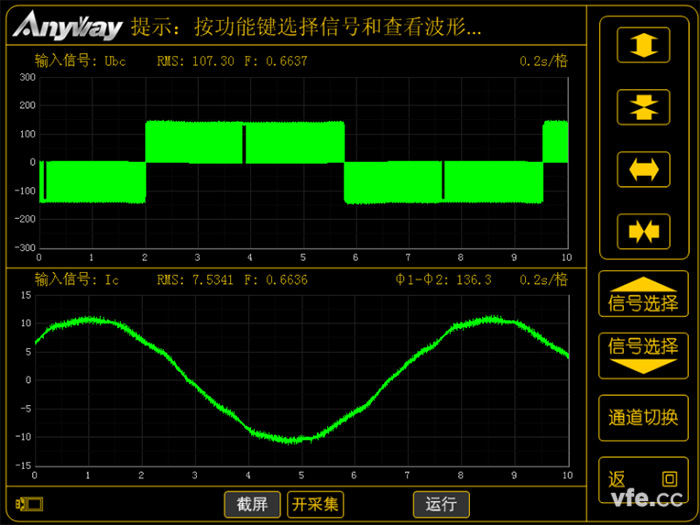Click the Ubc input signal label
The width and height of the screenshot is (700, 525).
point(78,61)
